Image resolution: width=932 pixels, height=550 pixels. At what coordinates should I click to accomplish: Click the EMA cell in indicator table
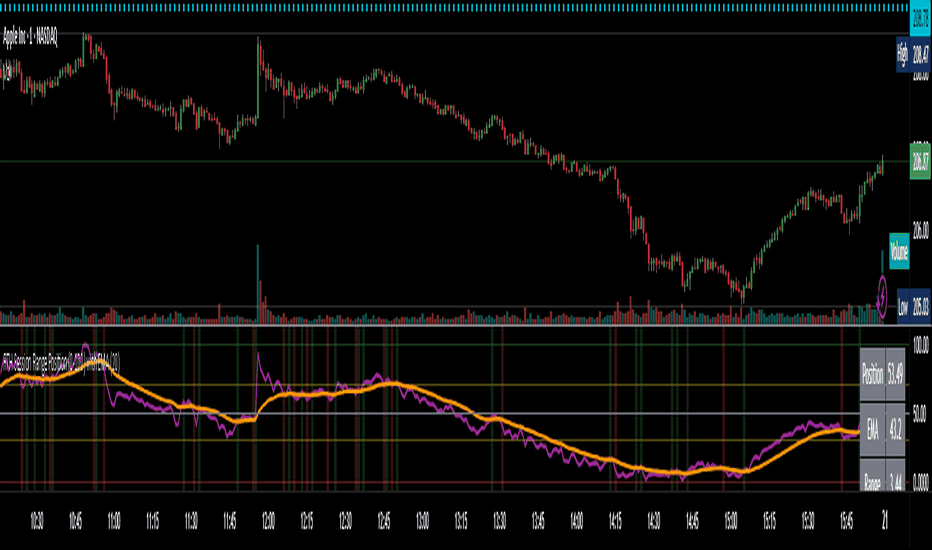872,430
